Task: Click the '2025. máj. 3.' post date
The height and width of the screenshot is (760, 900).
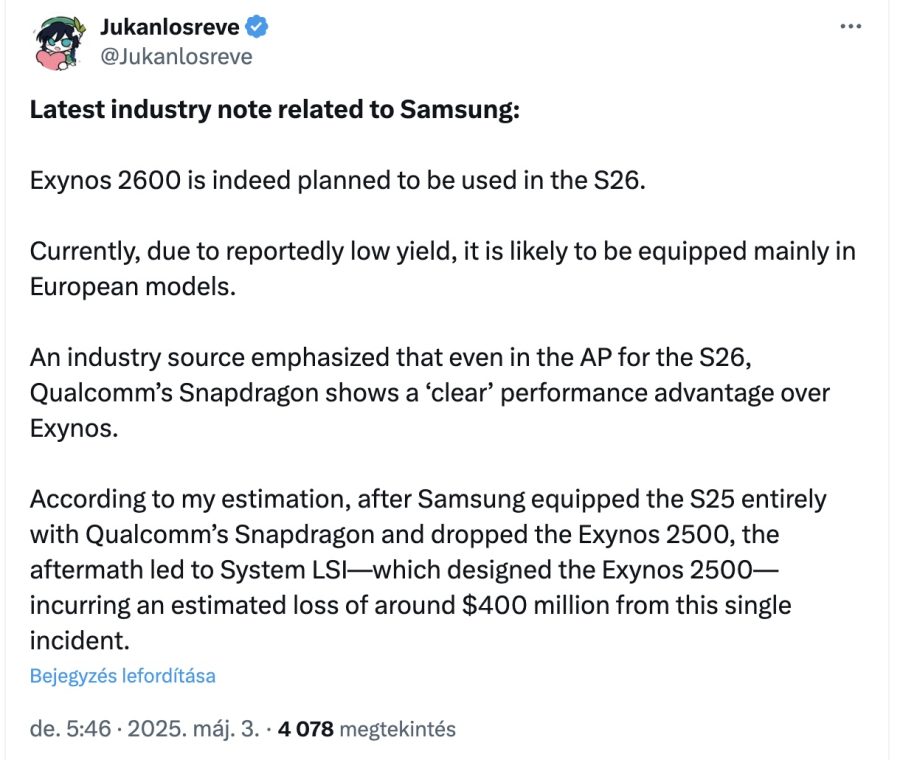Action: 189,729
